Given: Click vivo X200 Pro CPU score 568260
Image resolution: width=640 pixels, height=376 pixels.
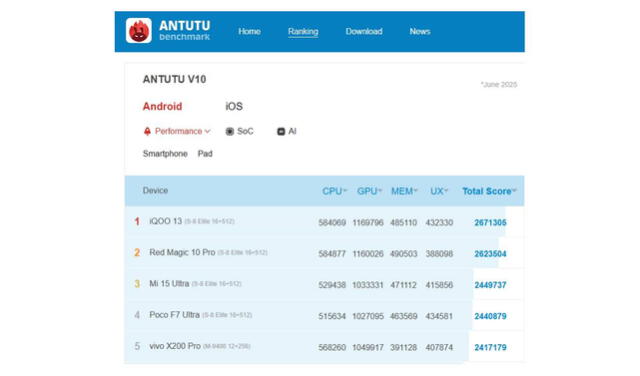Looking at the screenshot, I should 332,347.
